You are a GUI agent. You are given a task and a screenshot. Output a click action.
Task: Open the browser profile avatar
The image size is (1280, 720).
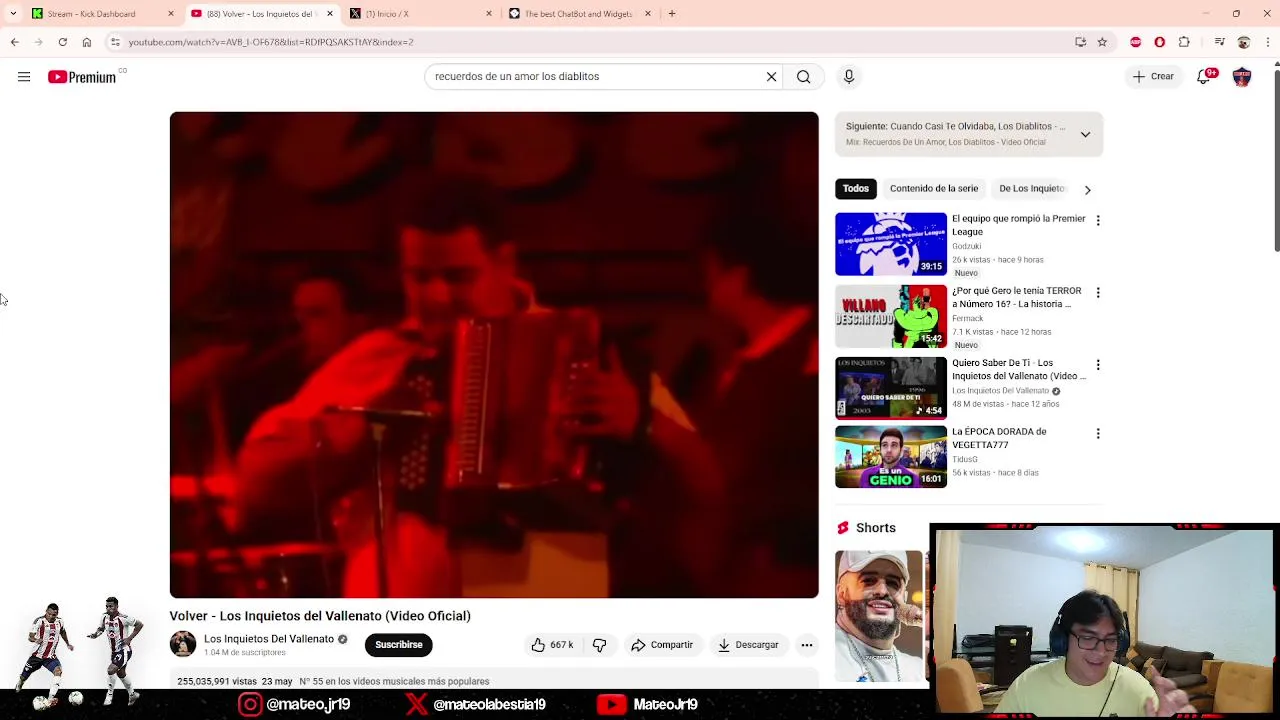click(1243, 42)
